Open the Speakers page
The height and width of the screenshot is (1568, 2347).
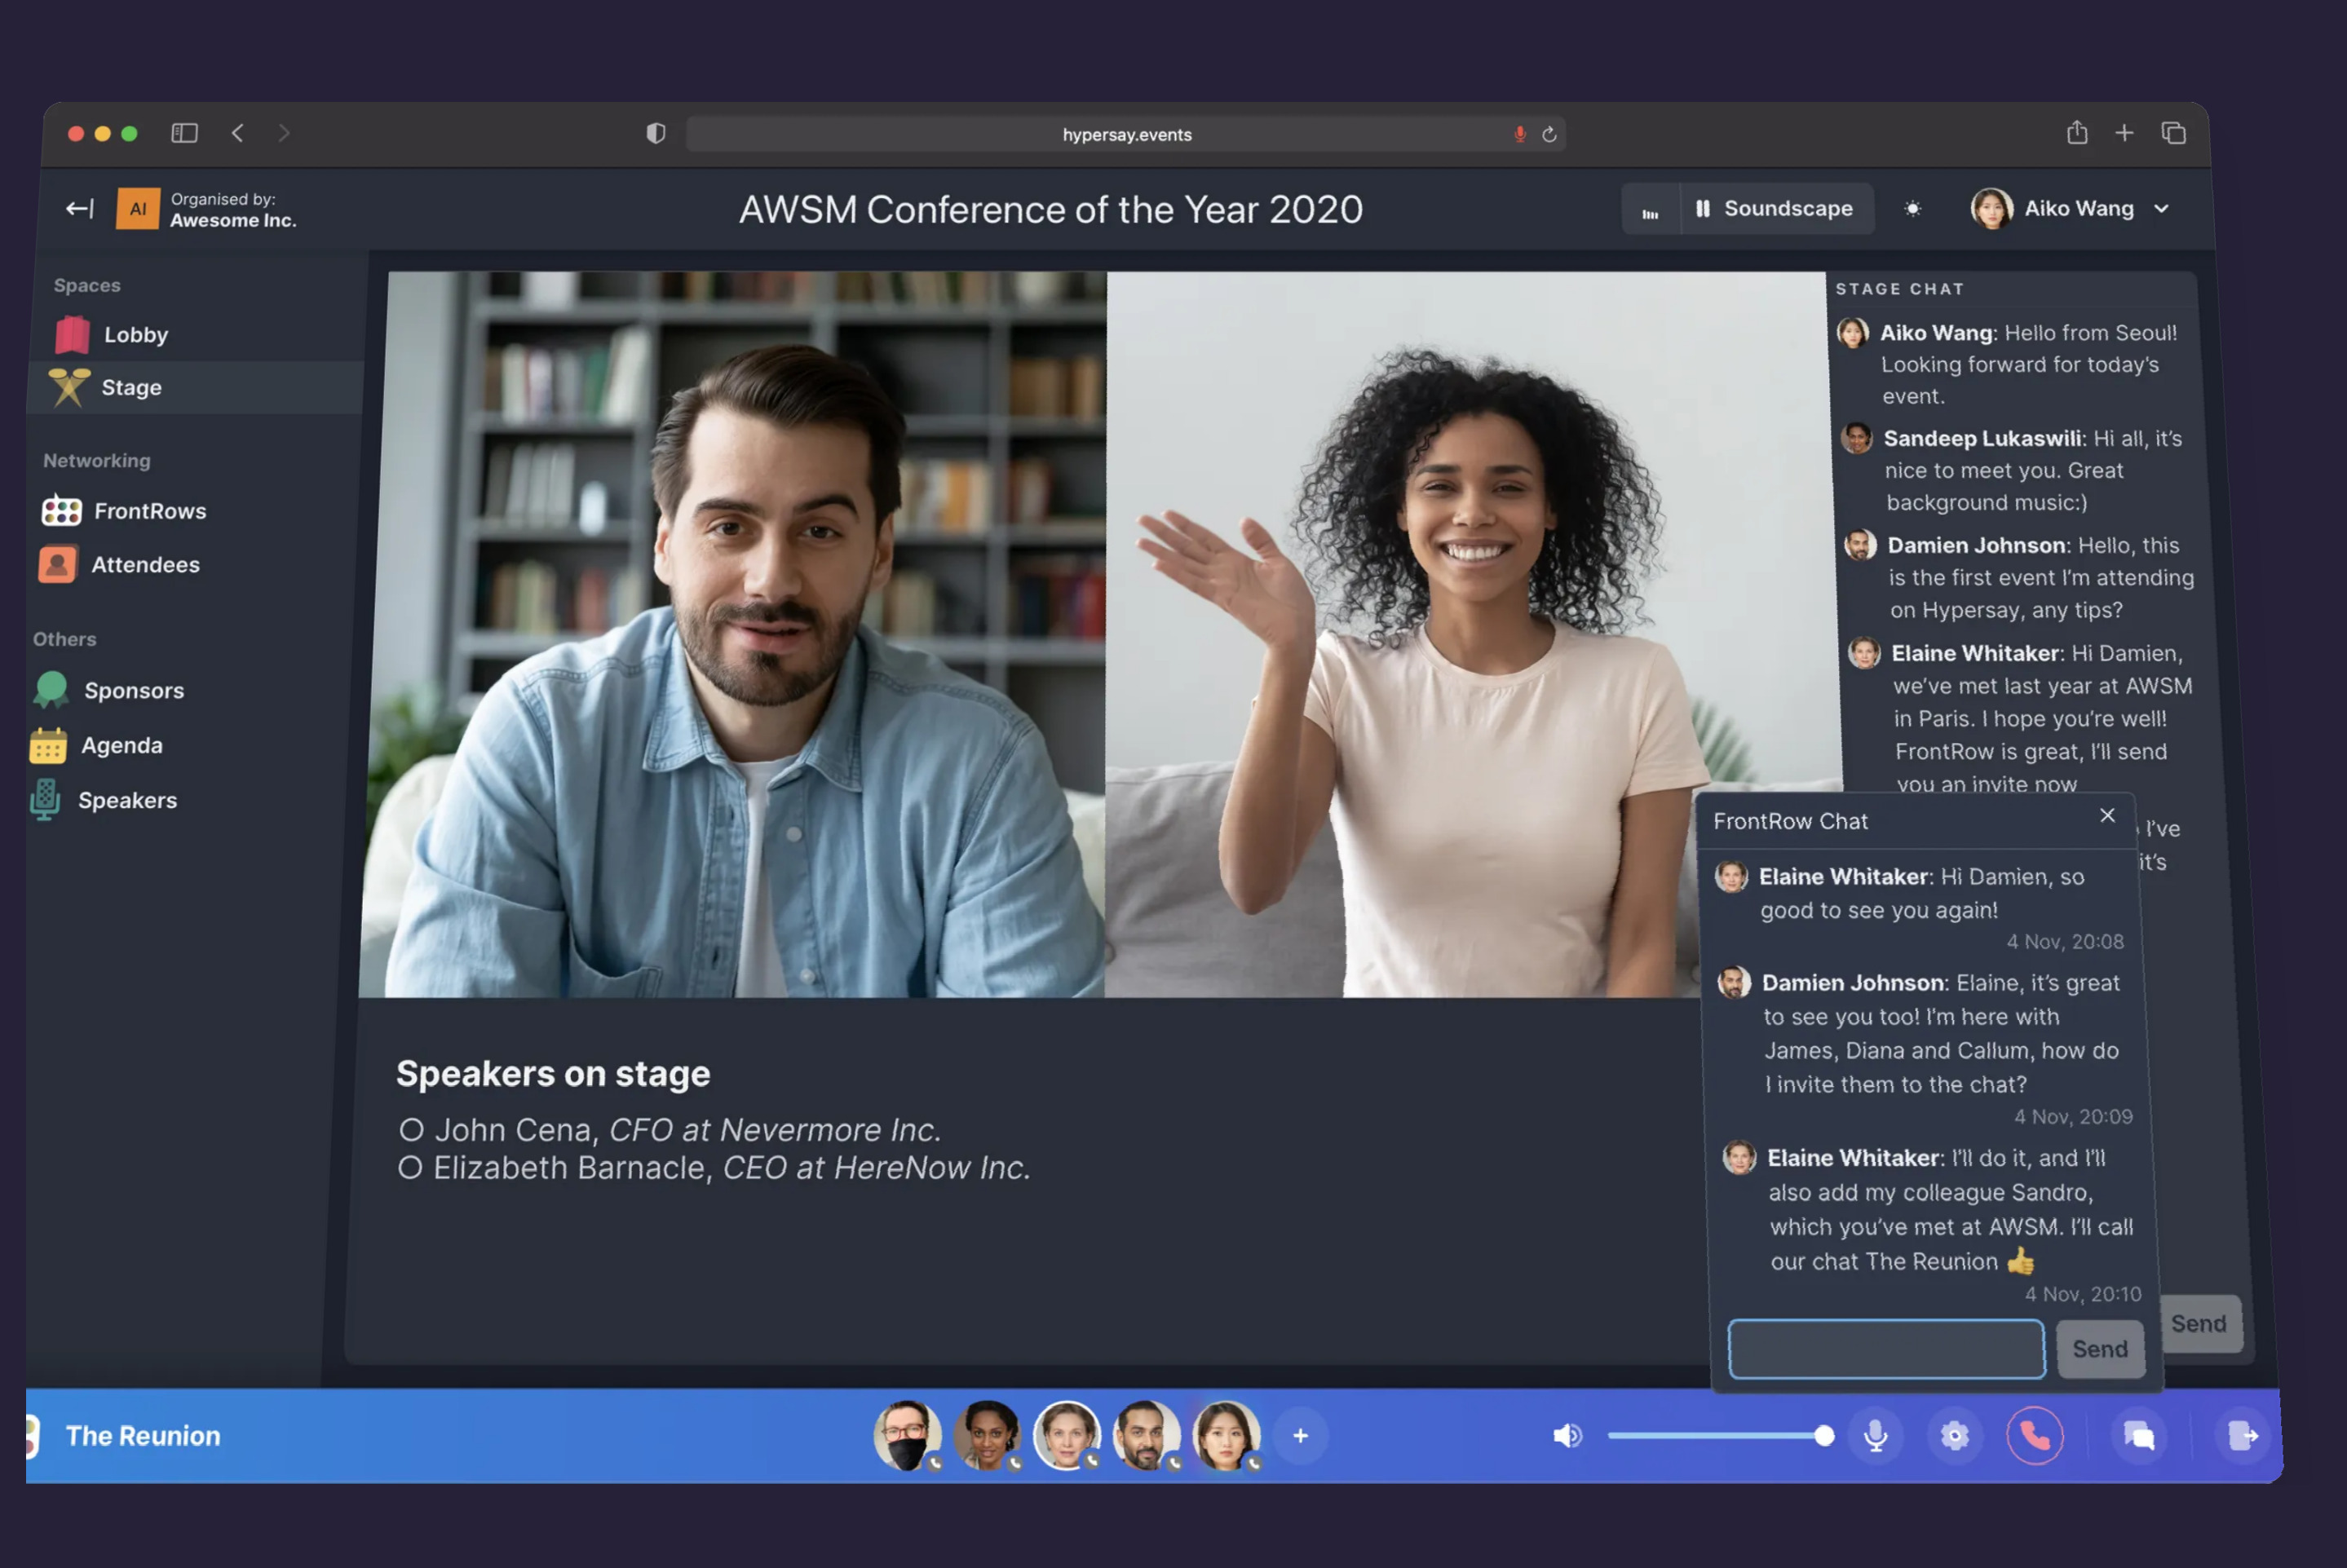click(103, 801)
